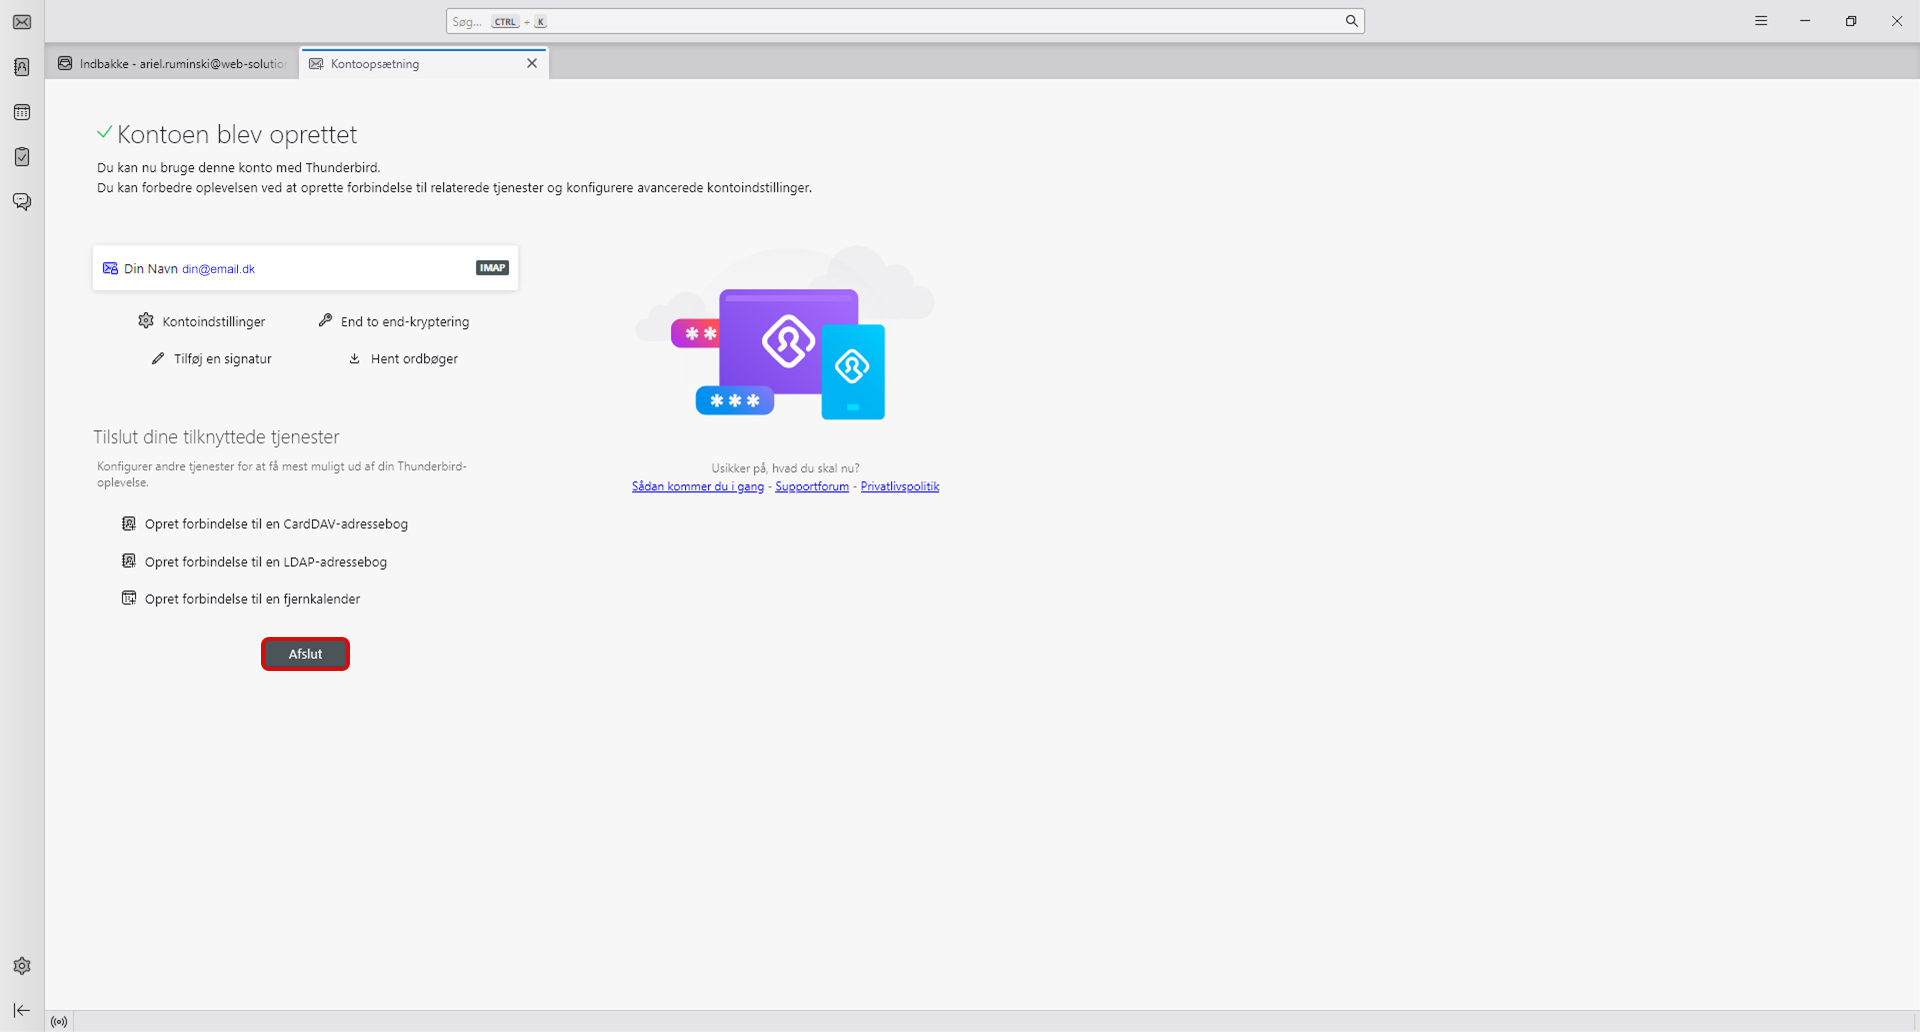Screen dimensions: 1920x1032
Task: Switch to the Indbakke tab
Action: [172, 64]
